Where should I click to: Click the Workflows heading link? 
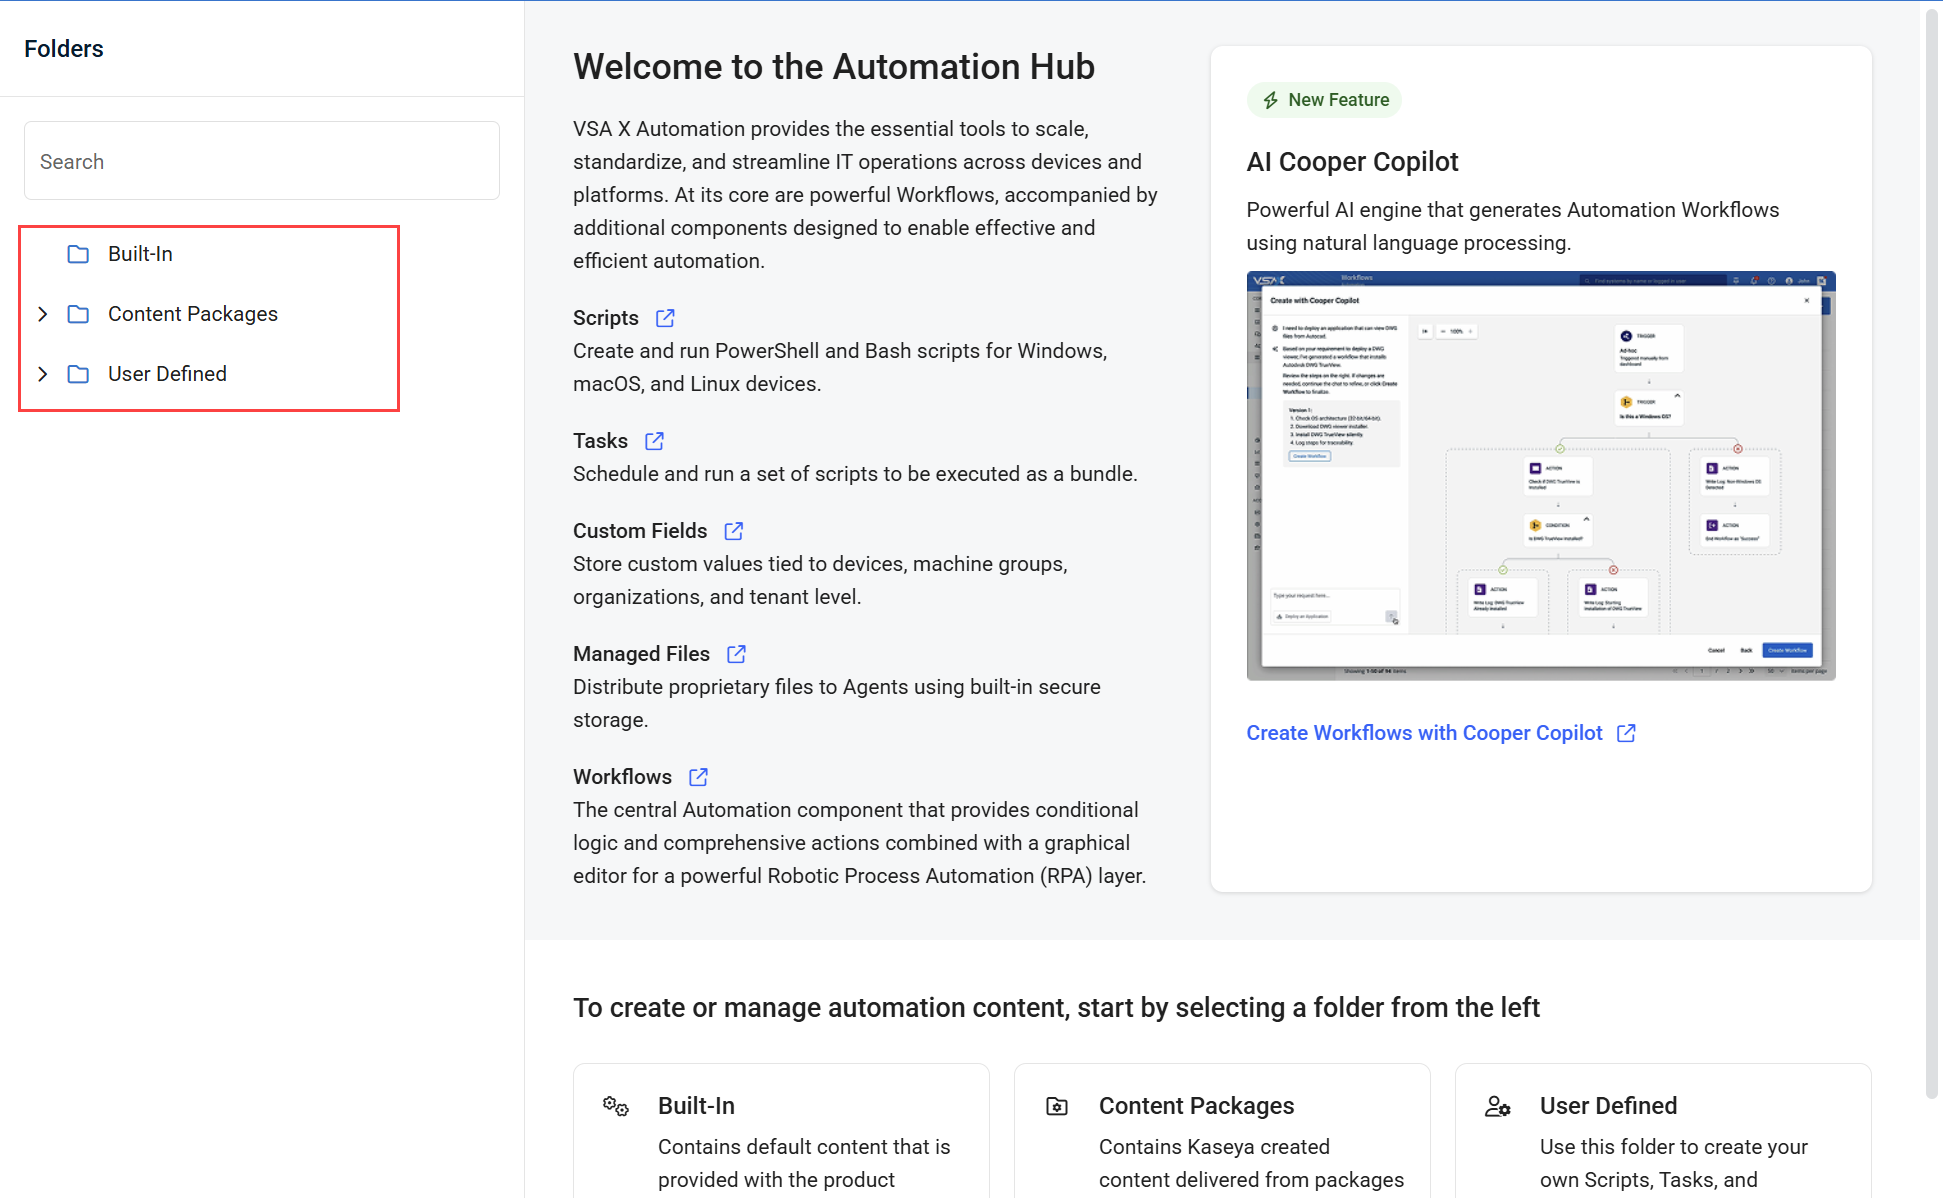[622, 777]
